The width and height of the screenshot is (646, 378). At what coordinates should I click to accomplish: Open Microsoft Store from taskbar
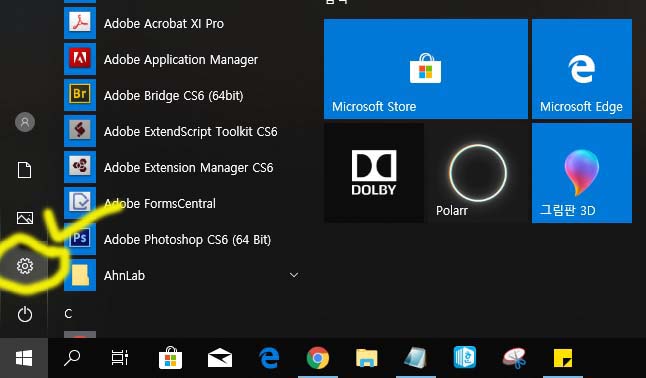[171, 358]
